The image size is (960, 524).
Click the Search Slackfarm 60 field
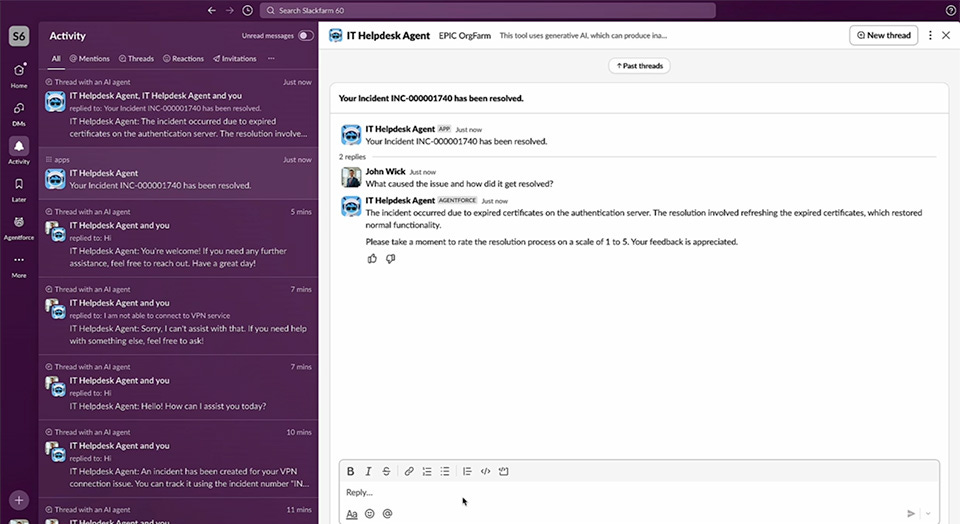[x=487, y=10]
